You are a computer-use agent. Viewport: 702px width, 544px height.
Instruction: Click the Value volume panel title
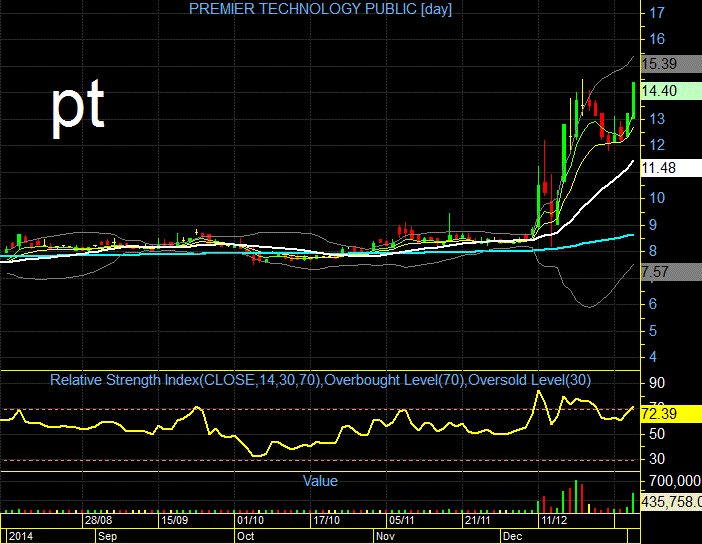320,481
